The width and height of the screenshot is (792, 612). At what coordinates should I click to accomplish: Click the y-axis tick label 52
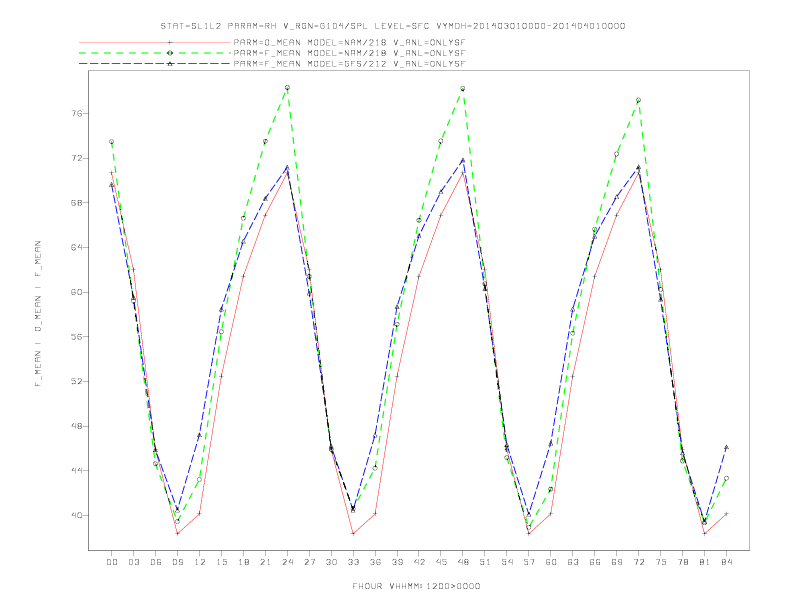(x=76, y=381)
